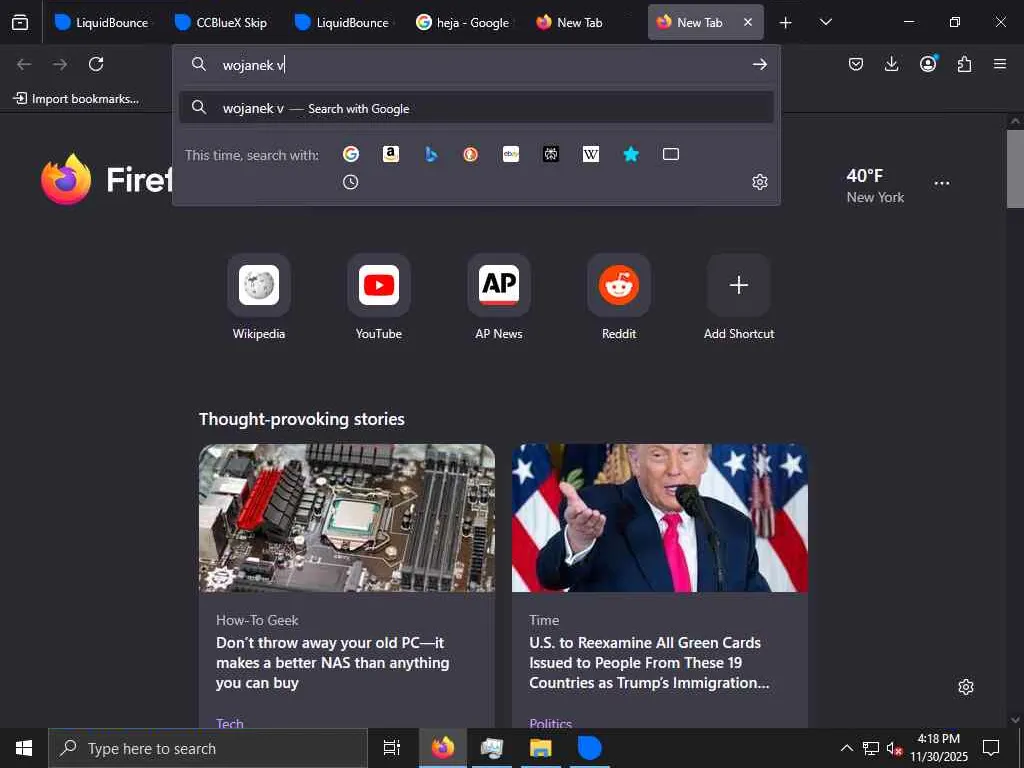This screenshot has width=1024, height=768.
Task: Show hidden system tray icons
Action: tap(846, 748)
